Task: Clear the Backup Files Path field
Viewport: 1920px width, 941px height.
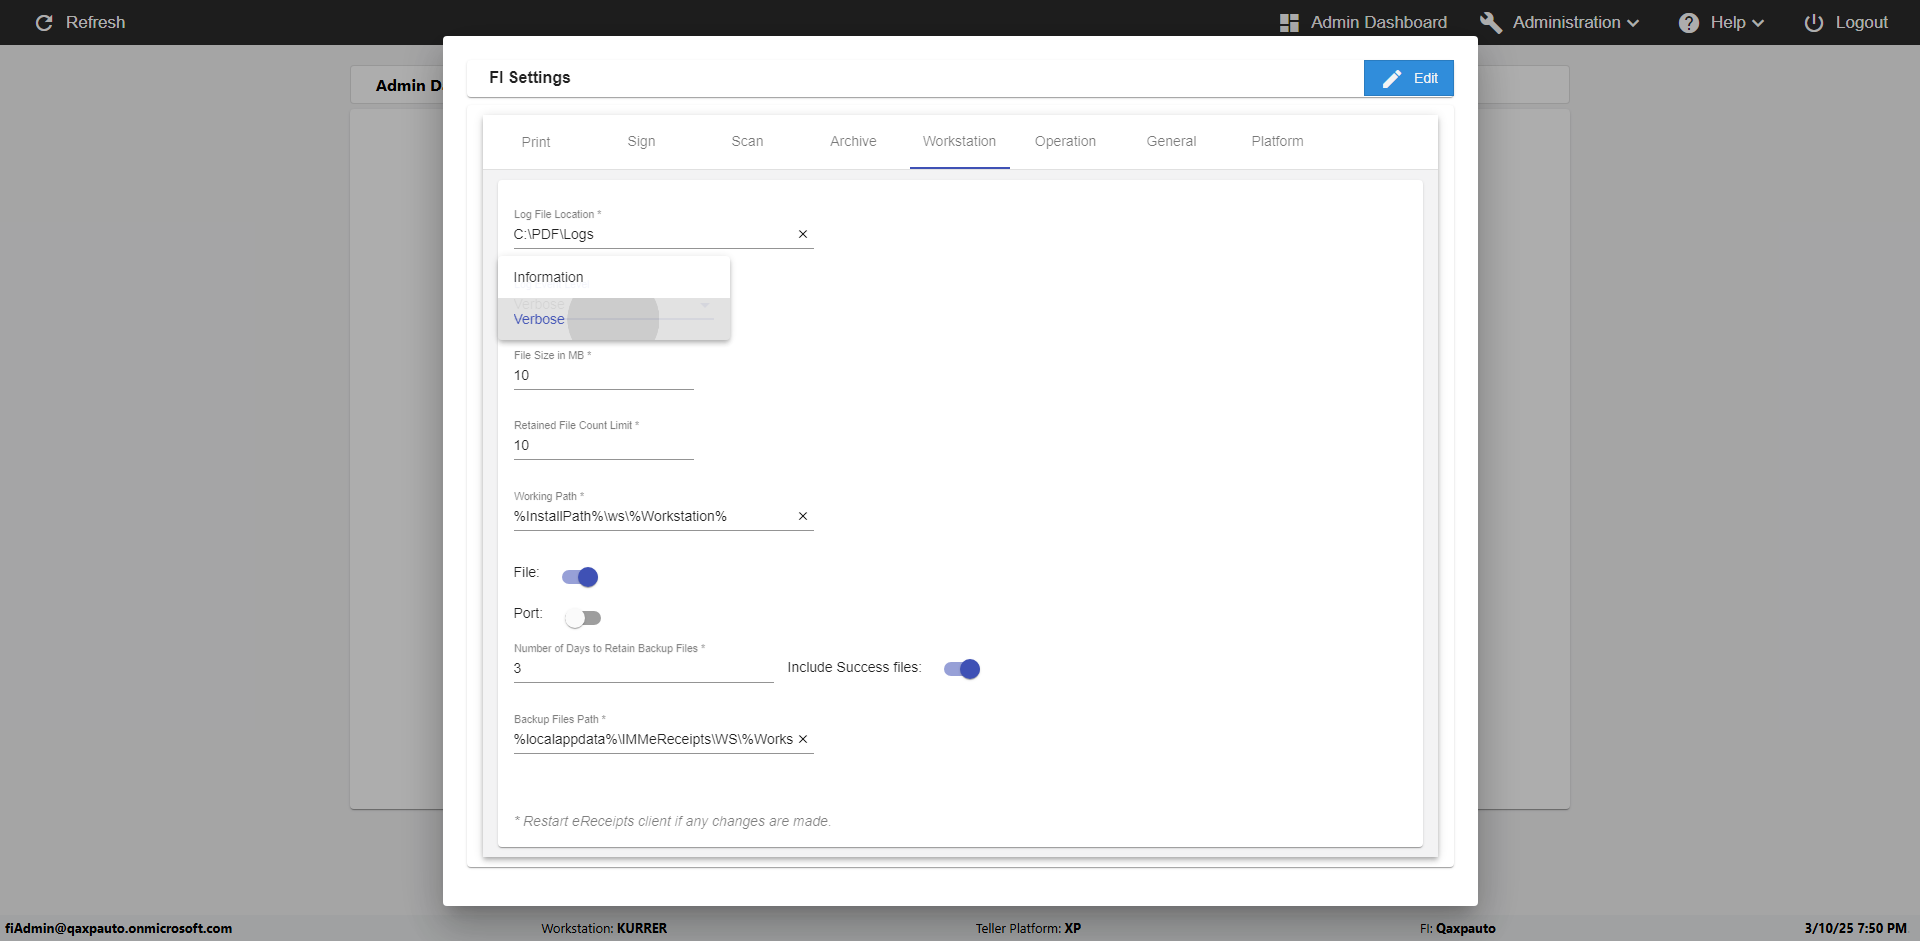Action: 802,739
